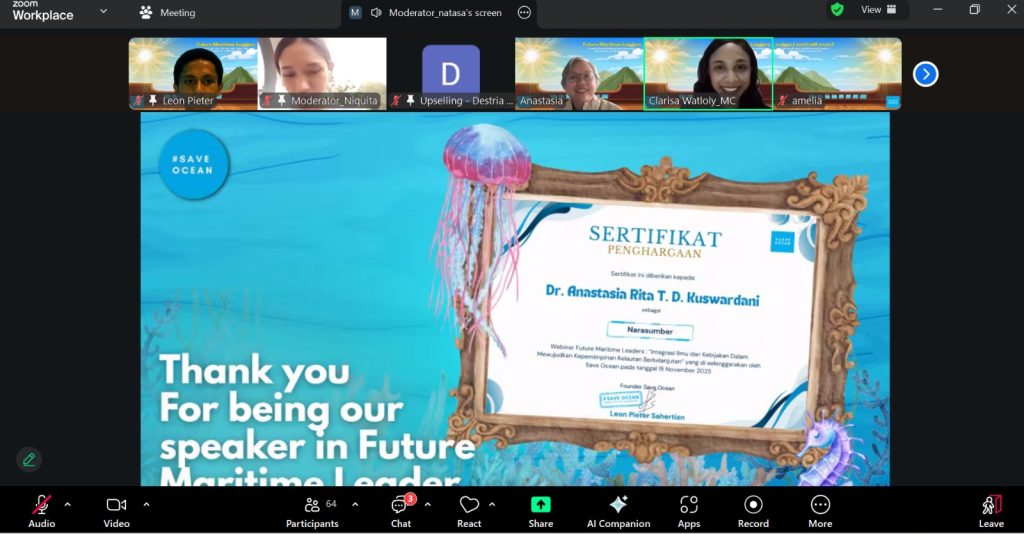Click the green Share screen button
The height and width of the screenshot is (534, 1024).
click(x=540, y=511)
